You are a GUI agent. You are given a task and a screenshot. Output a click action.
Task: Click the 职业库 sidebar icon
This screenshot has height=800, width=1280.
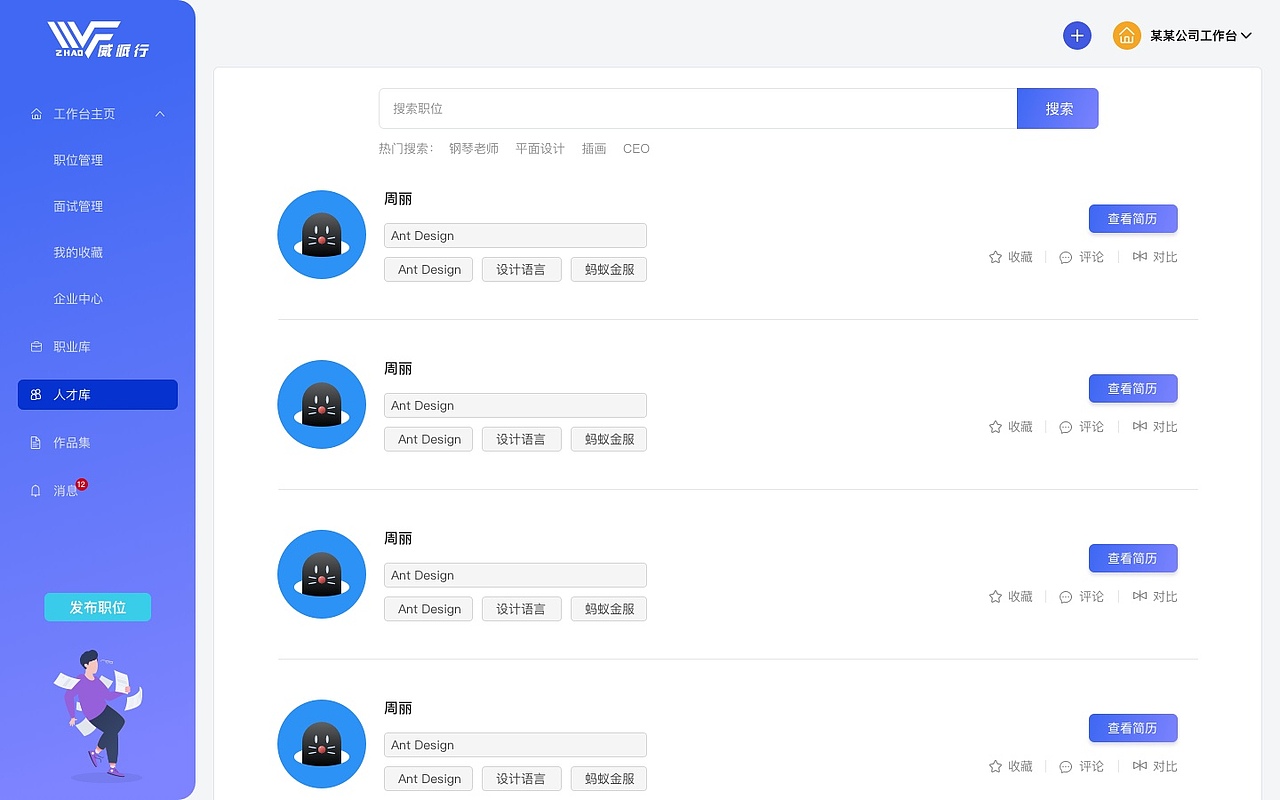coord(37,346)
